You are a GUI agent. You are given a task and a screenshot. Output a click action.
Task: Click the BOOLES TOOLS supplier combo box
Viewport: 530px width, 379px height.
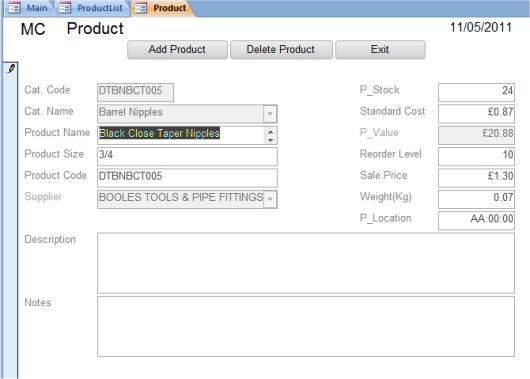[x=187, y=199]
